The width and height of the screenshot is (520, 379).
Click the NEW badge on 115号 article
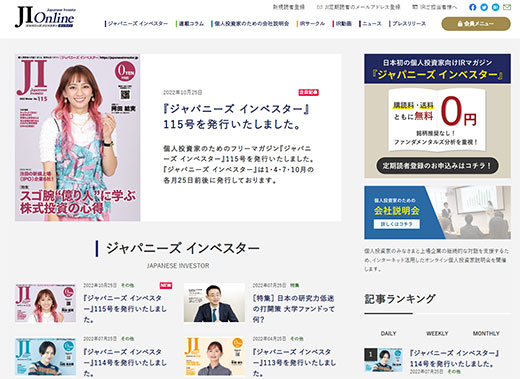pos(166,286)
